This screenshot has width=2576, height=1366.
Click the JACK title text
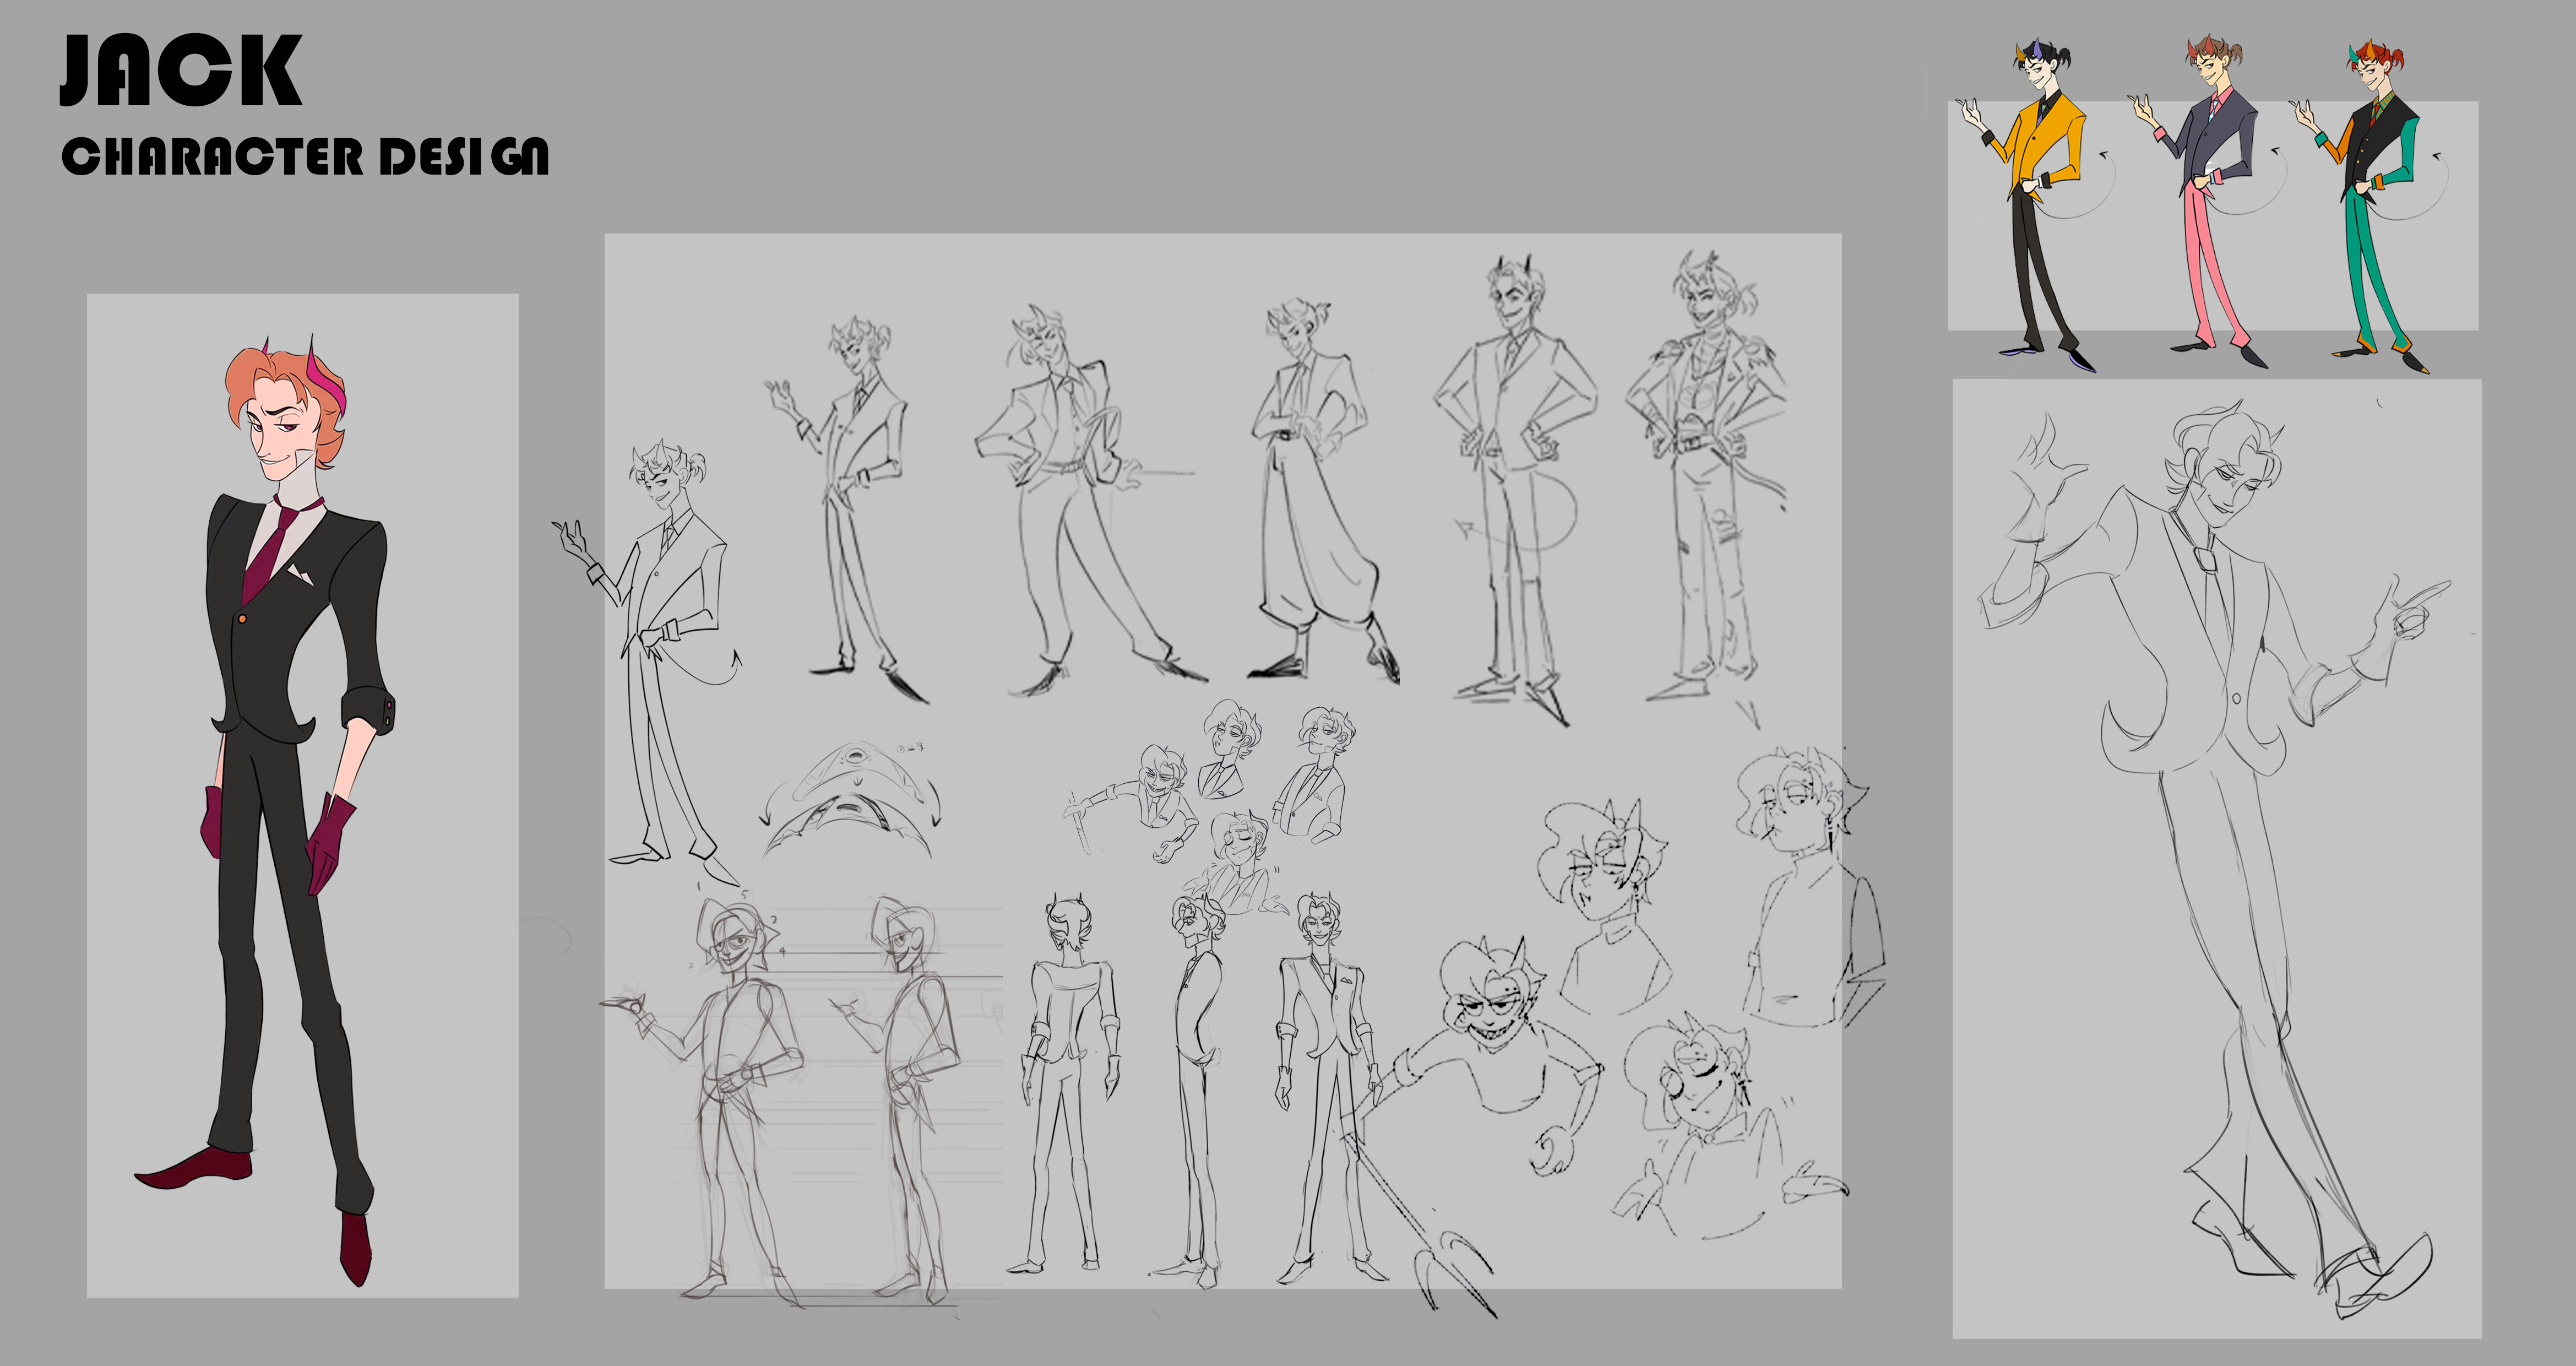180,70
